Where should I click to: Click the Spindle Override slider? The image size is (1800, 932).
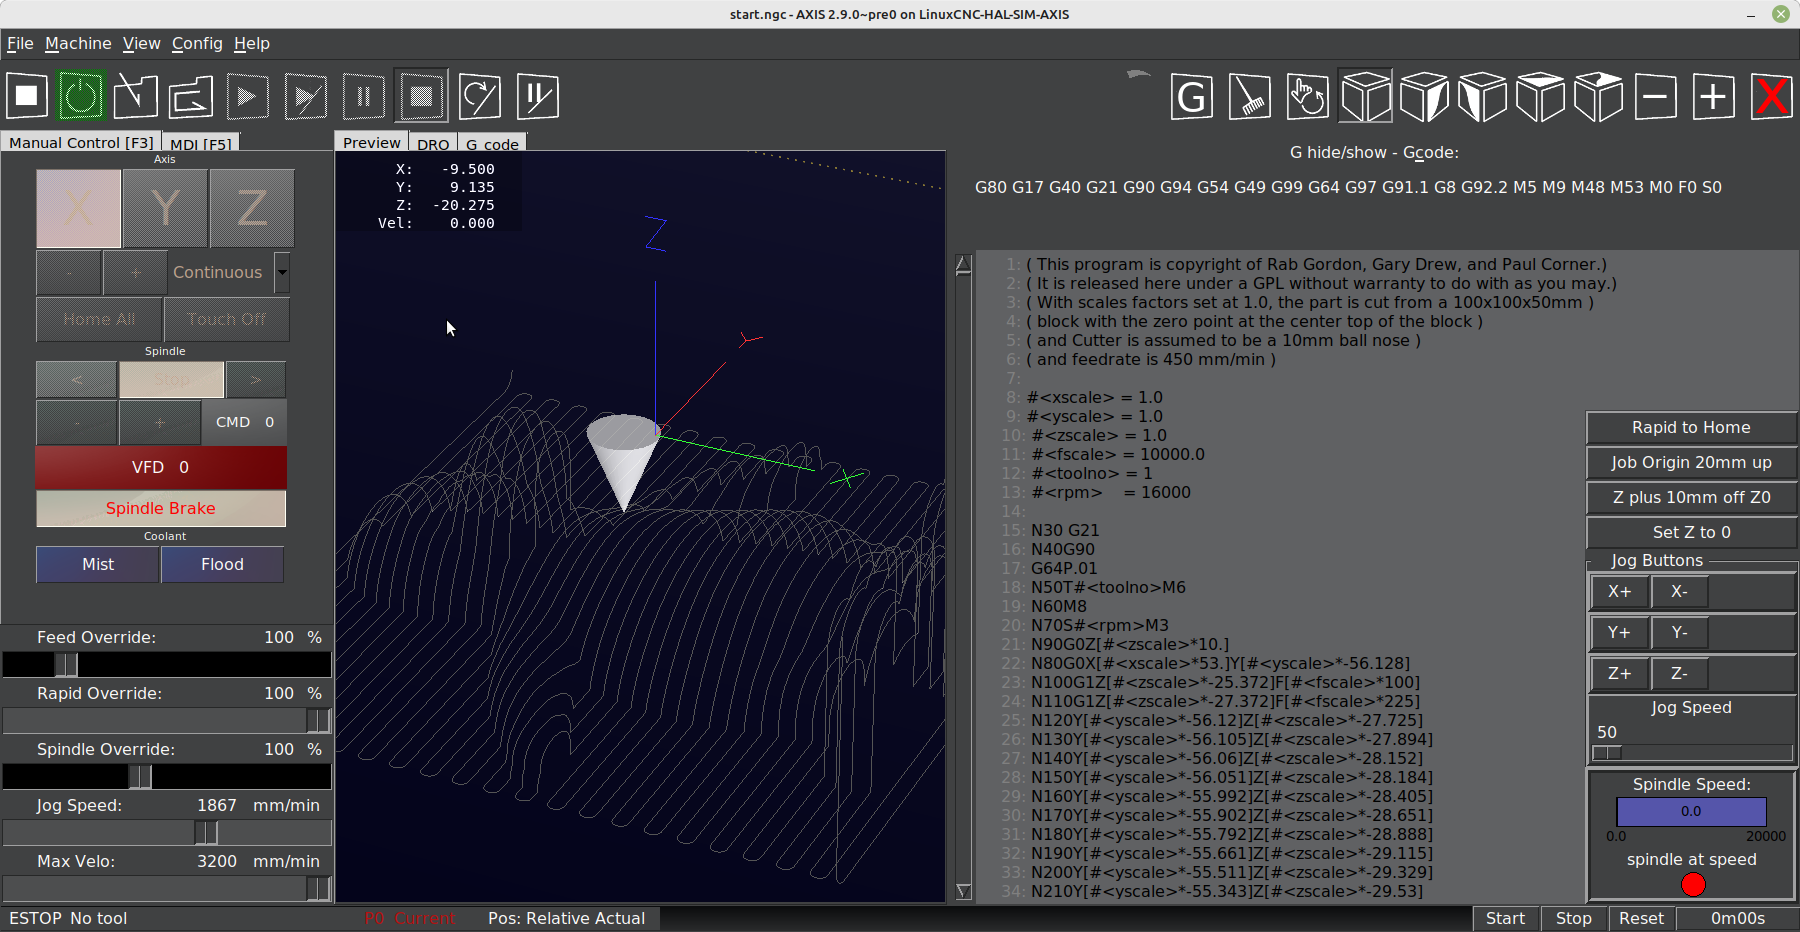(x=167, y=776)
